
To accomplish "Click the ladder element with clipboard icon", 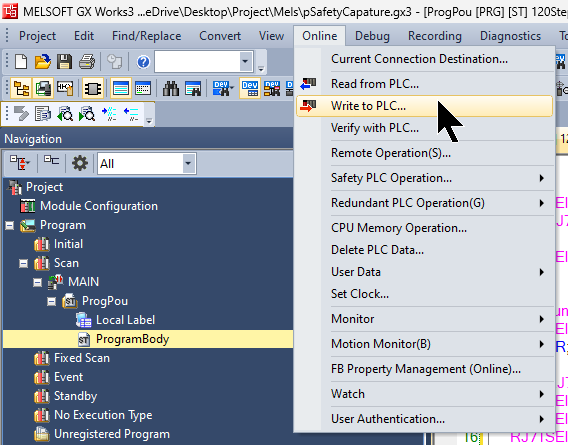I will pyautogui.click(x=65, y=88).
